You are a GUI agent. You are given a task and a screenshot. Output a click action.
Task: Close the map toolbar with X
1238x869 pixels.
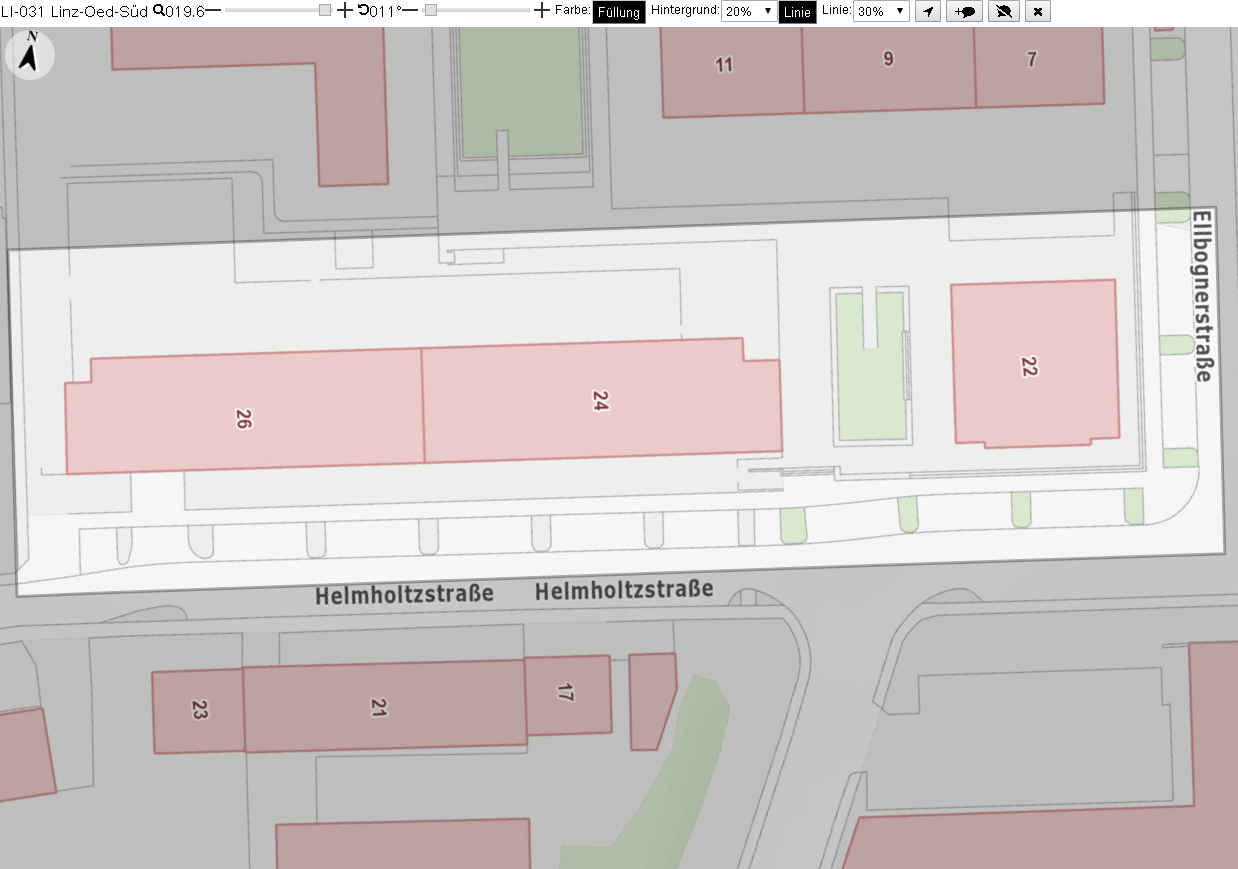[1037, 11]
